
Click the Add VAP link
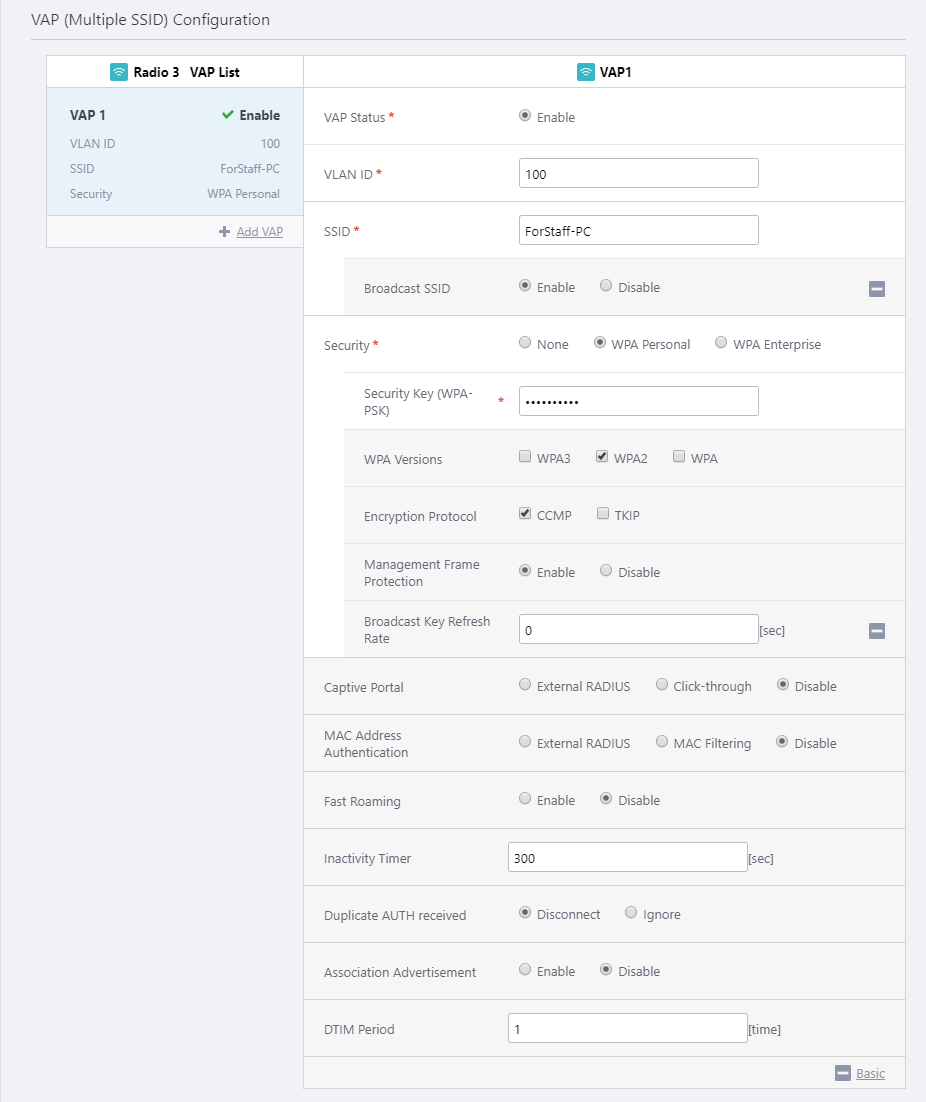click(259, 232)
